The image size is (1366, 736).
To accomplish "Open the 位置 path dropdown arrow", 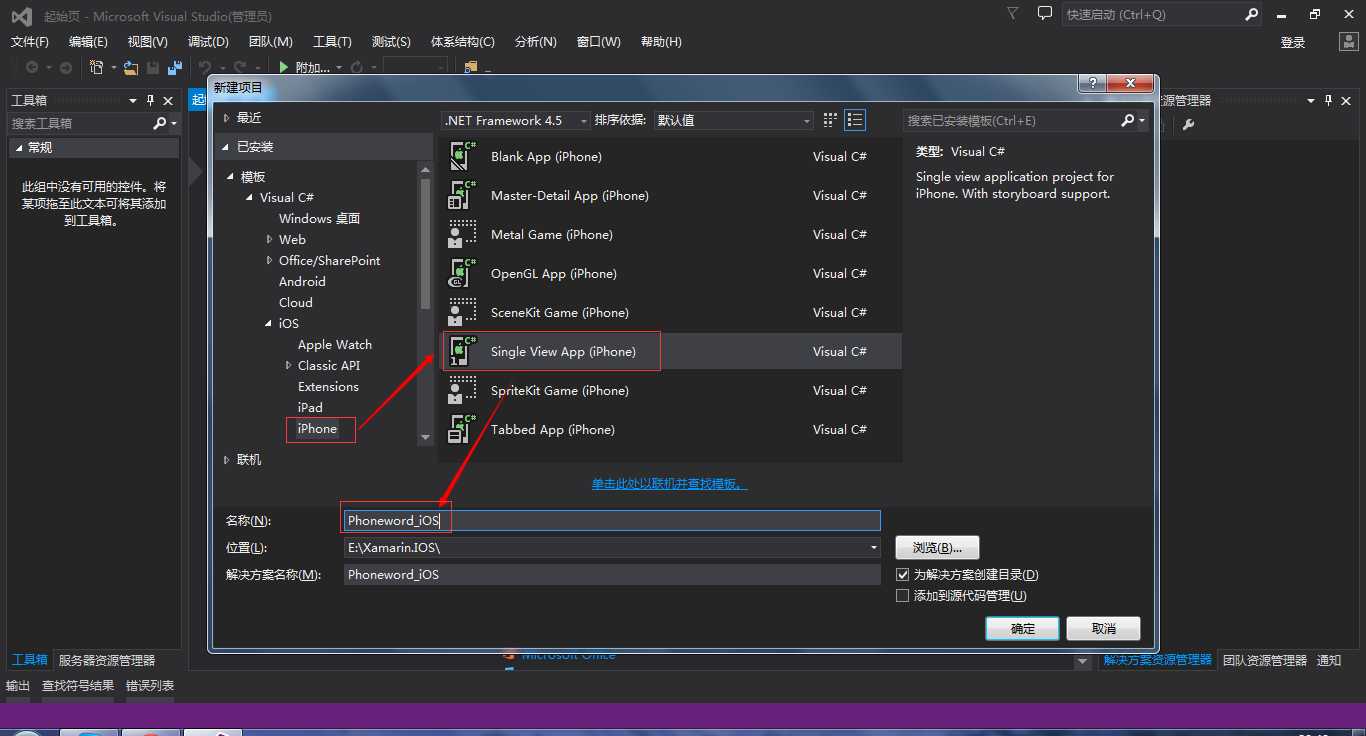I will click(x=874, y=548).
